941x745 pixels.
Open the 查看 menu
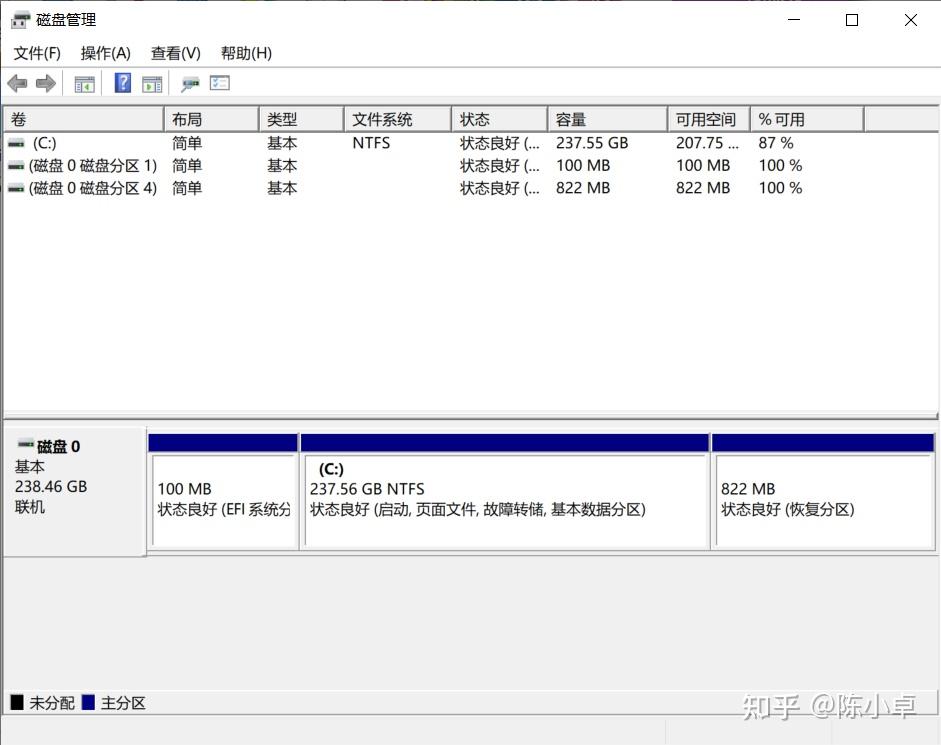pos(175,53)
